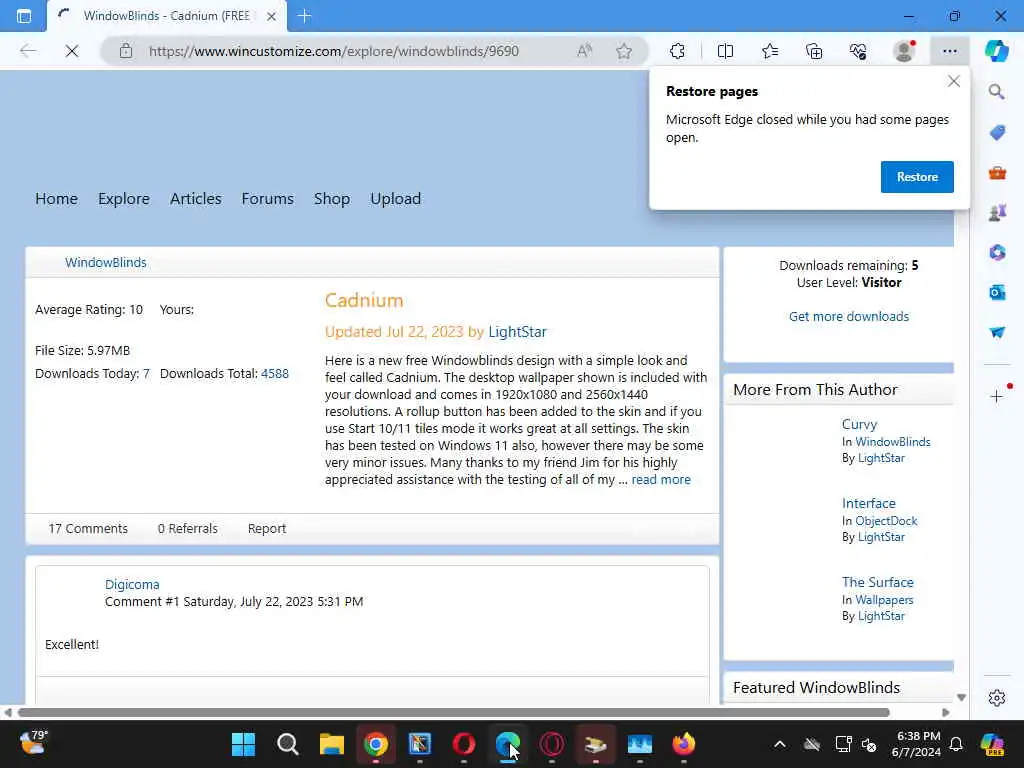Click the vertical scrollbar down arrow
The width and height of the screenshot is (1024, 768).
961,697
